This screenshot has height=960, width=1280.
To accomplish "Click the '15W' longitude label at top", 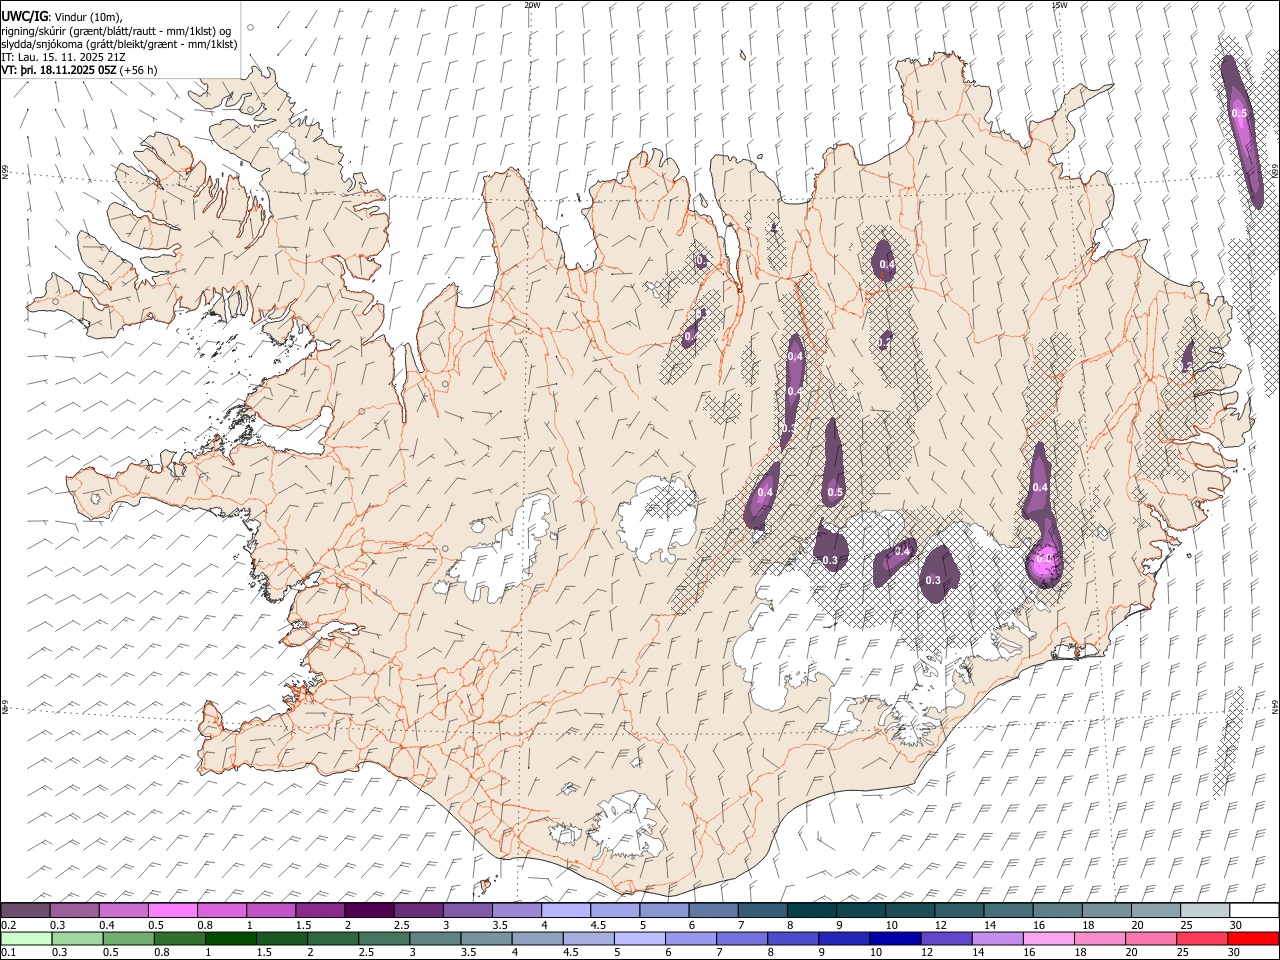I will pos(1059,5).
